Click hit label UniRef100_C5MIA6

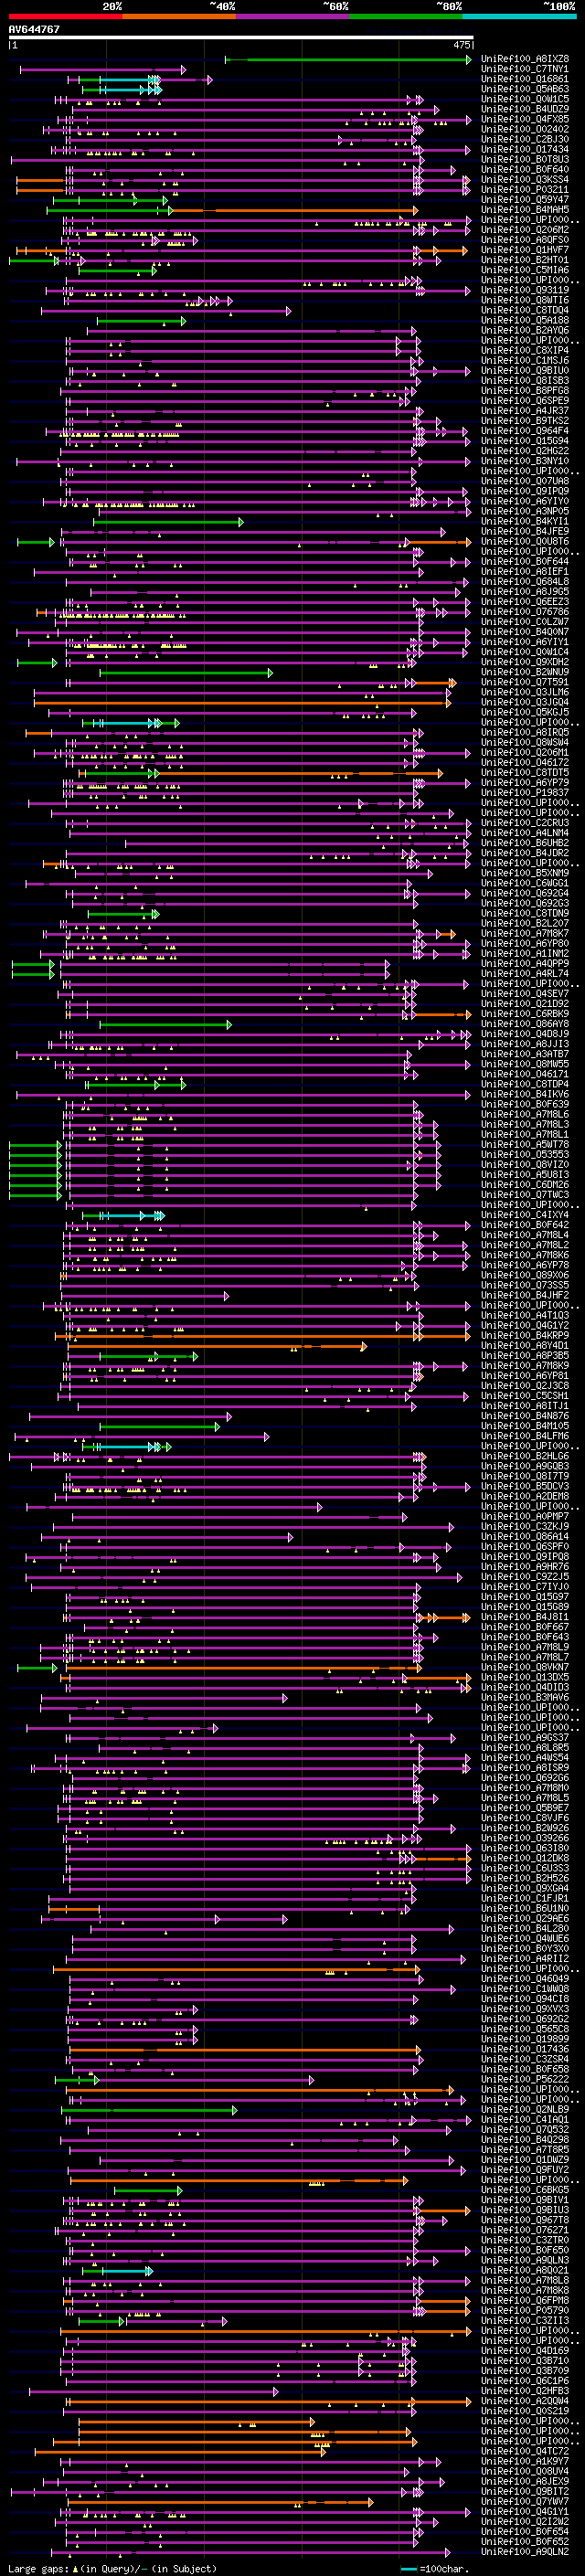pos(525,270)
